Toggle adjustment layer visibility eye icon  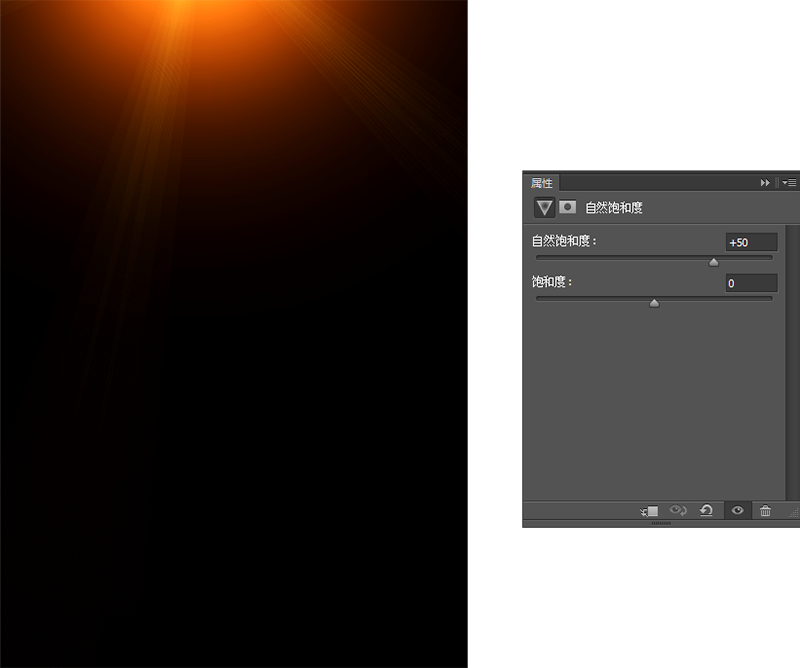click(737, 510)
